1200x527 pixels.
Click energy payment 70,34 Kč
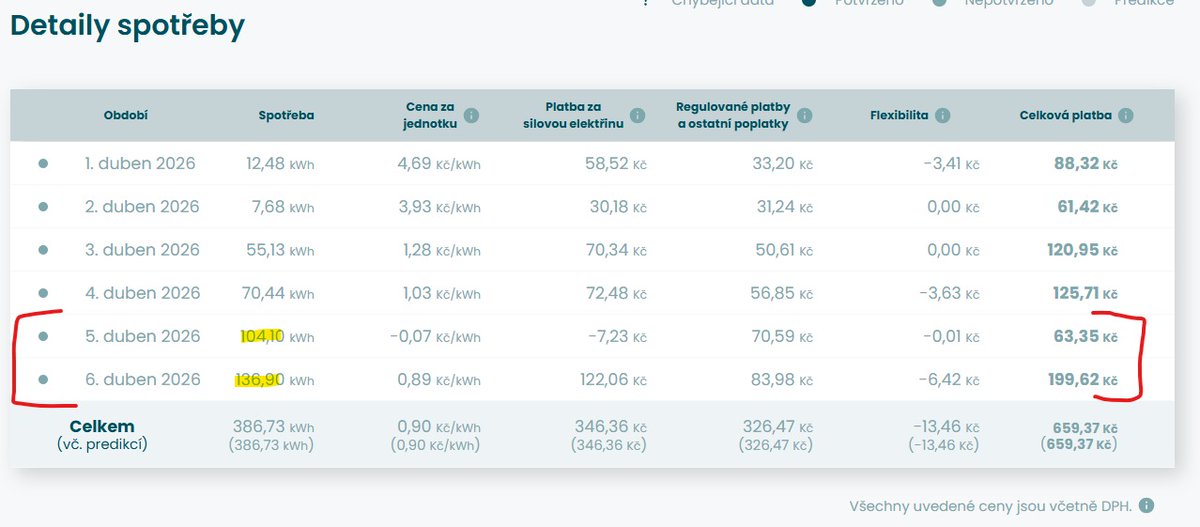615,250
